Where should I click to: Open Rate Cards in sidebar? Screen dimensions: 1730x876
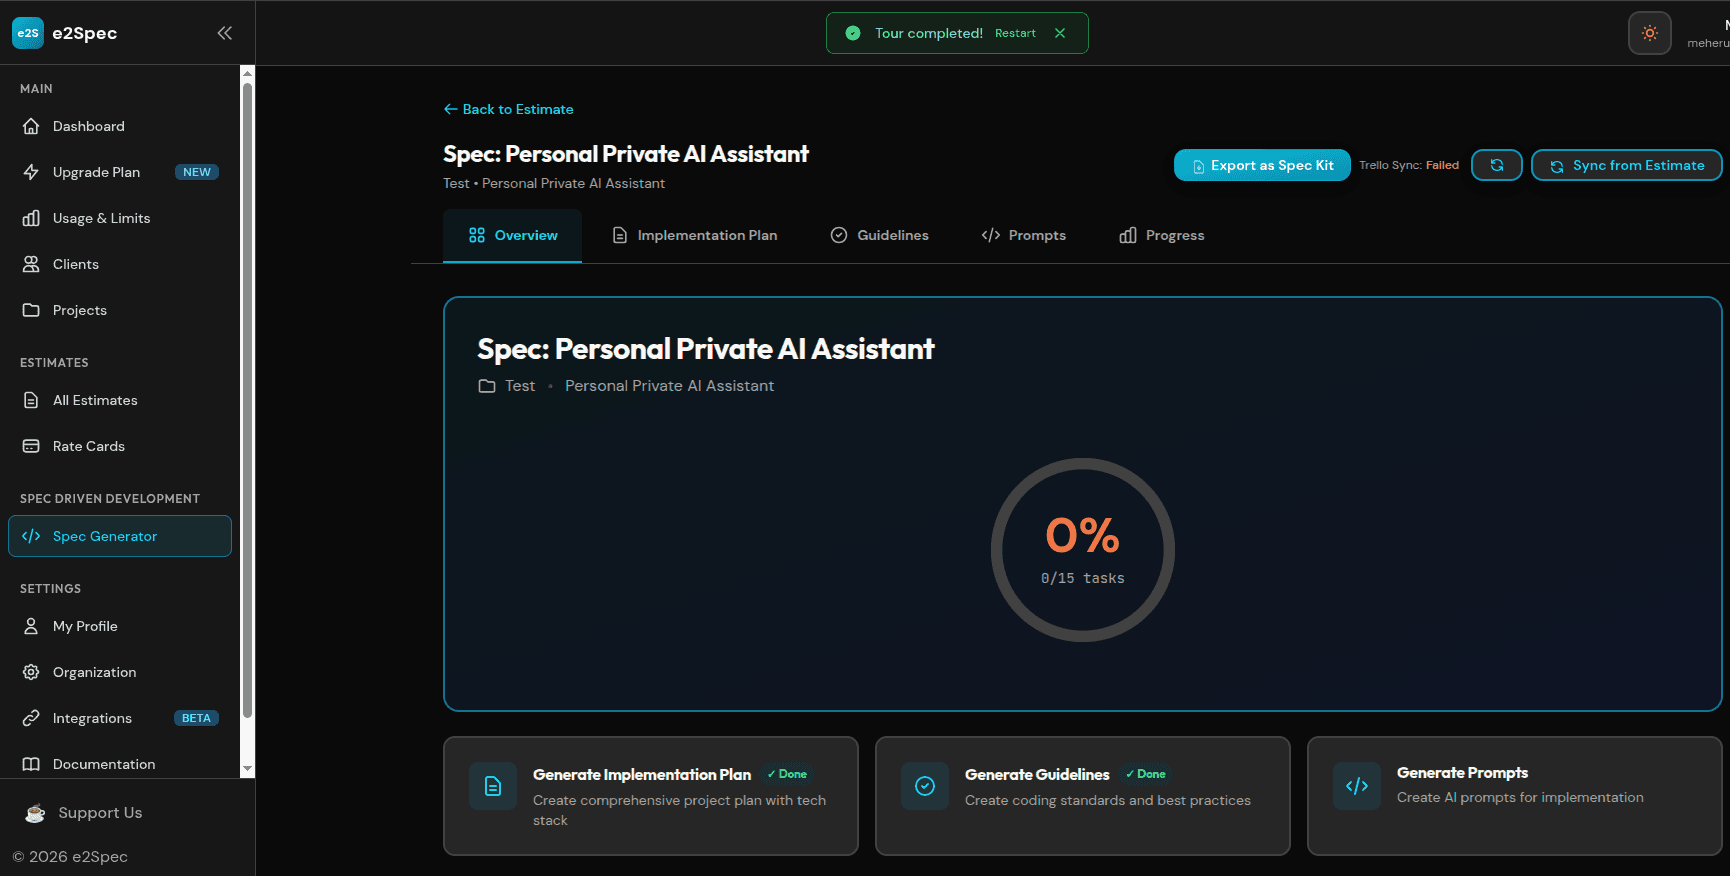[x=120, y=446]
